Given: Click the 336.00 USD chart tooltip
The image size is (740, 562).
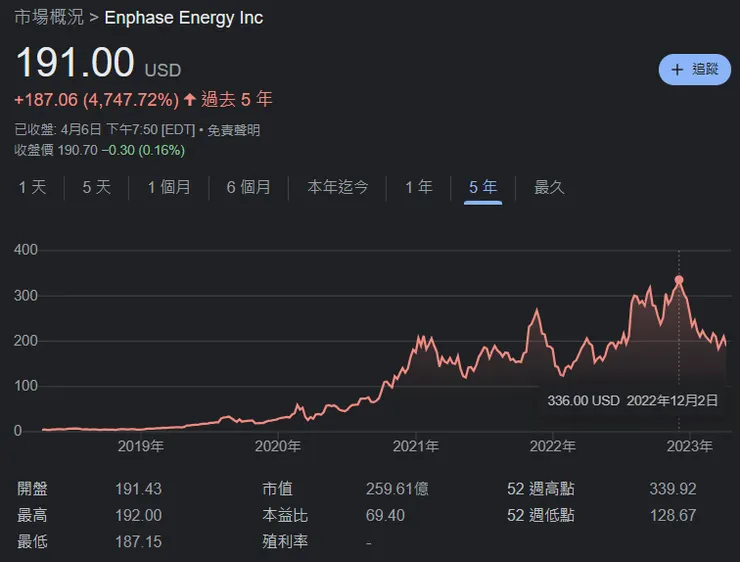Looking at the screenshot, I should pyautogui.click(x=632, y=401).
